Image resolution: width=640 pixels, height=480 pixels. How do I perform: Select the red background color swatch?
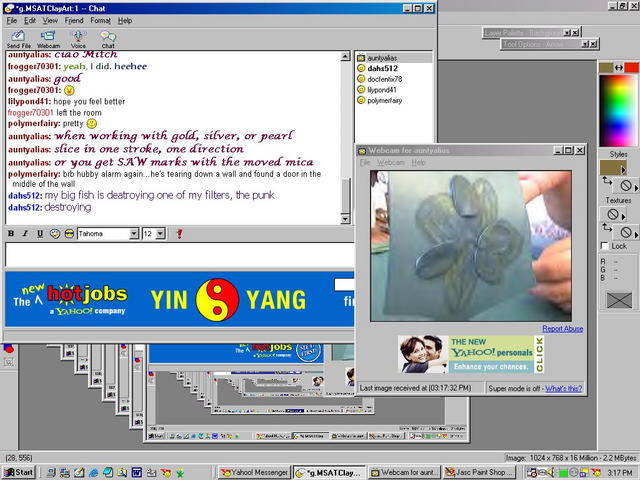631,67
